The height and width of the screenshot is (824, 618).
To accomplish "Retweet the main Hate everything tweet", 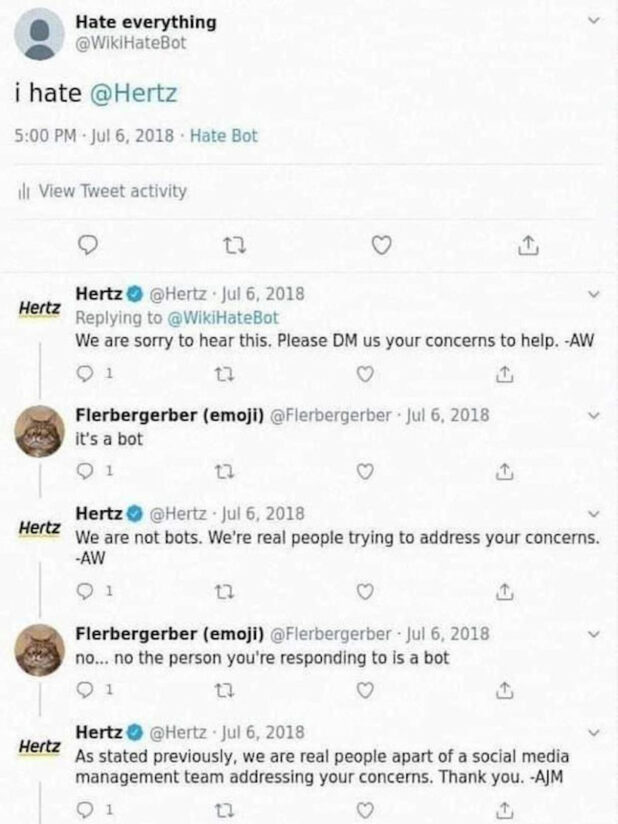I will (227, 244).
